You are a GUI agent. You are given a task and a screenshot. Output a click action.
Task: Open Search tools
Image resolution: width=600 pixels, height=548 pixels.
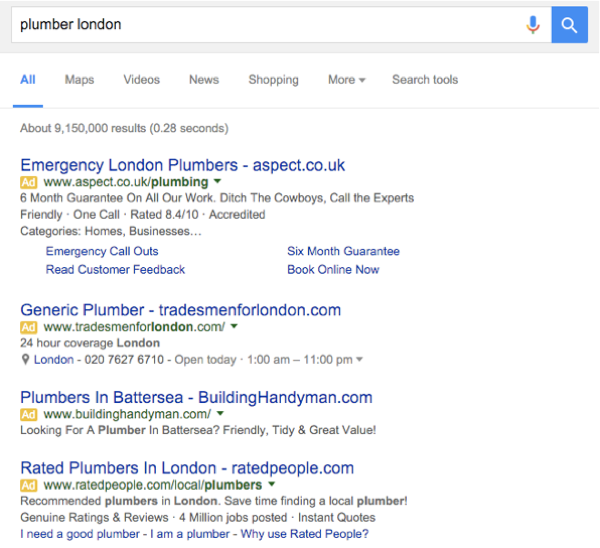click(425, 80)
